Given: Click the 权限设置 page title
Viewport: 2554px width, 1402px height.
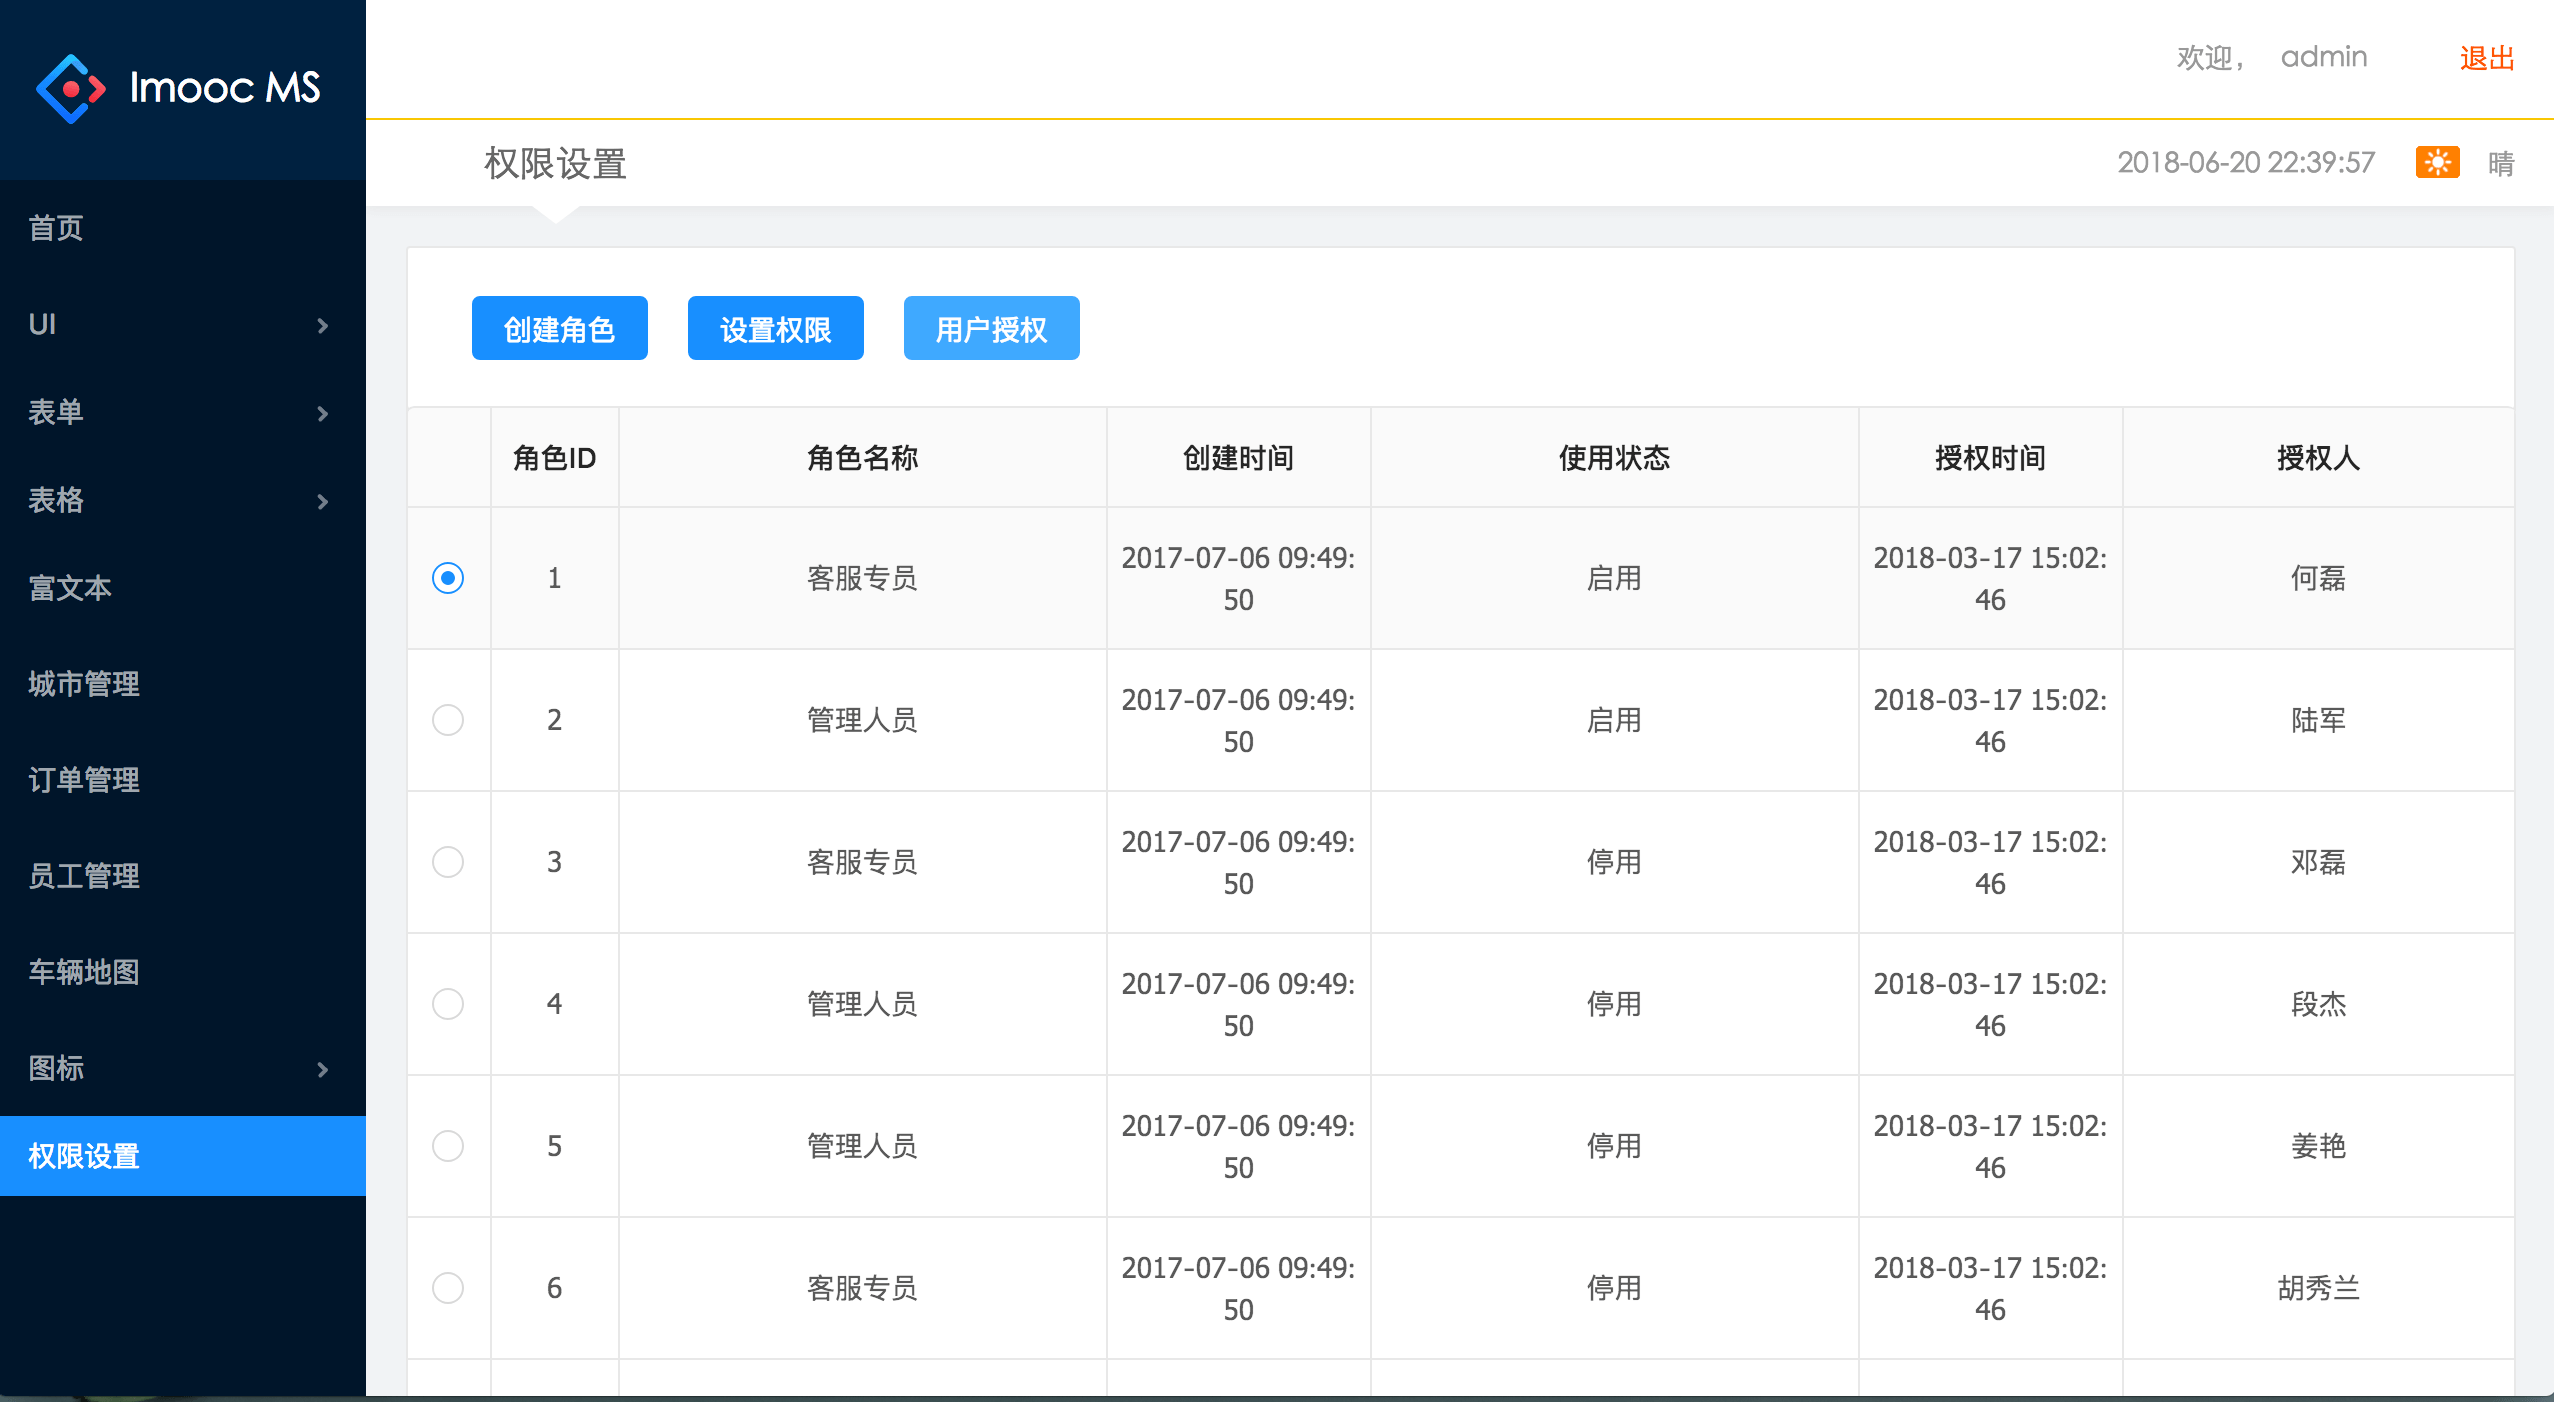Looking at the screenshot, I should 556,163.
